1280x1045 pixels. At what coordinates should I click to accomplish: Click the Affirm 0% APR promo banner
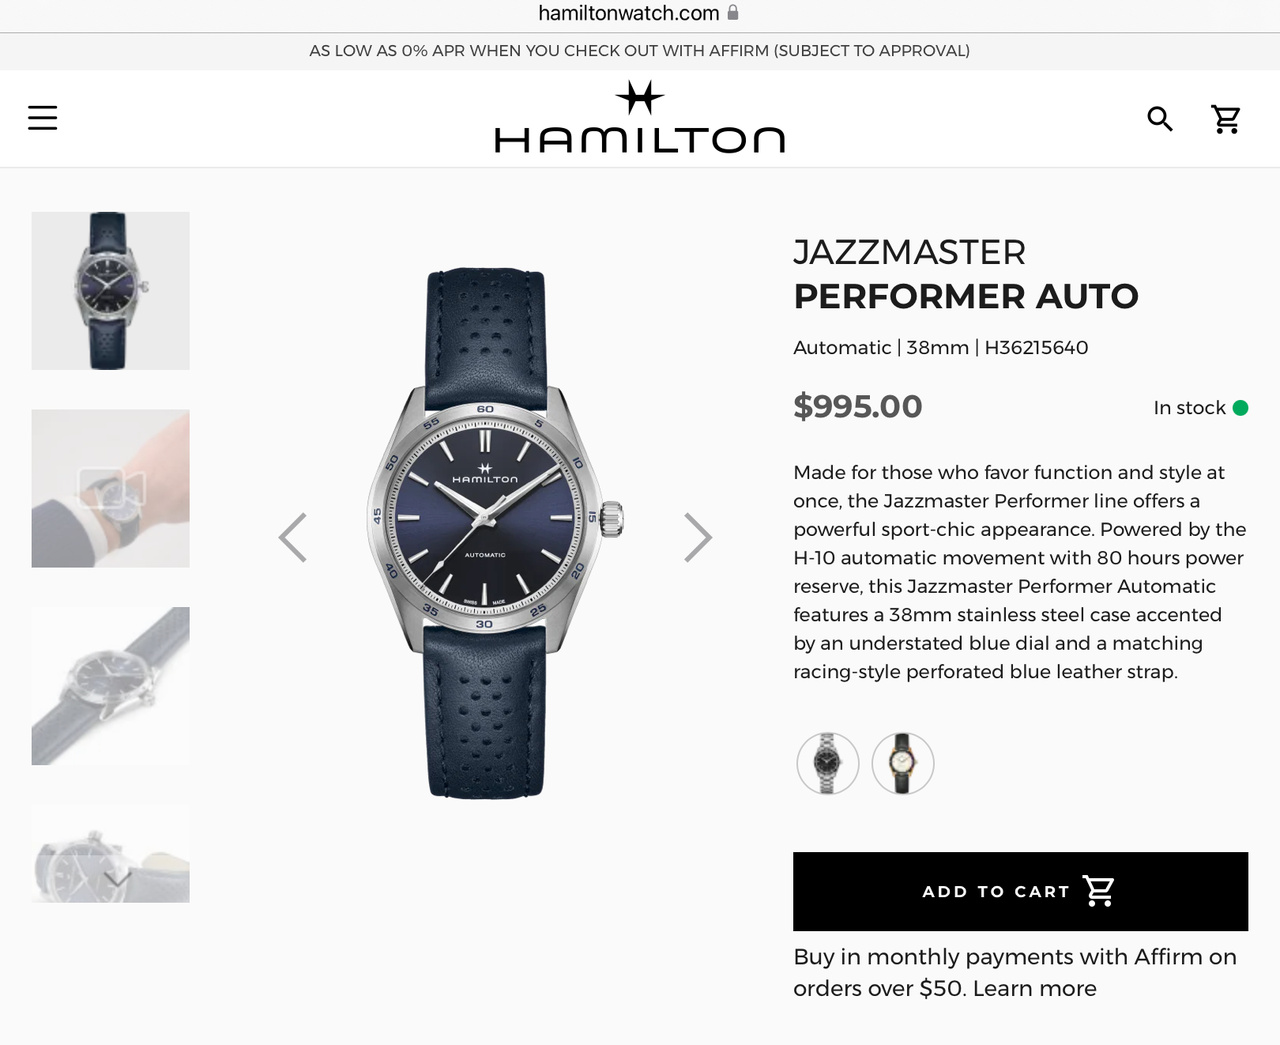coord(640,51)
